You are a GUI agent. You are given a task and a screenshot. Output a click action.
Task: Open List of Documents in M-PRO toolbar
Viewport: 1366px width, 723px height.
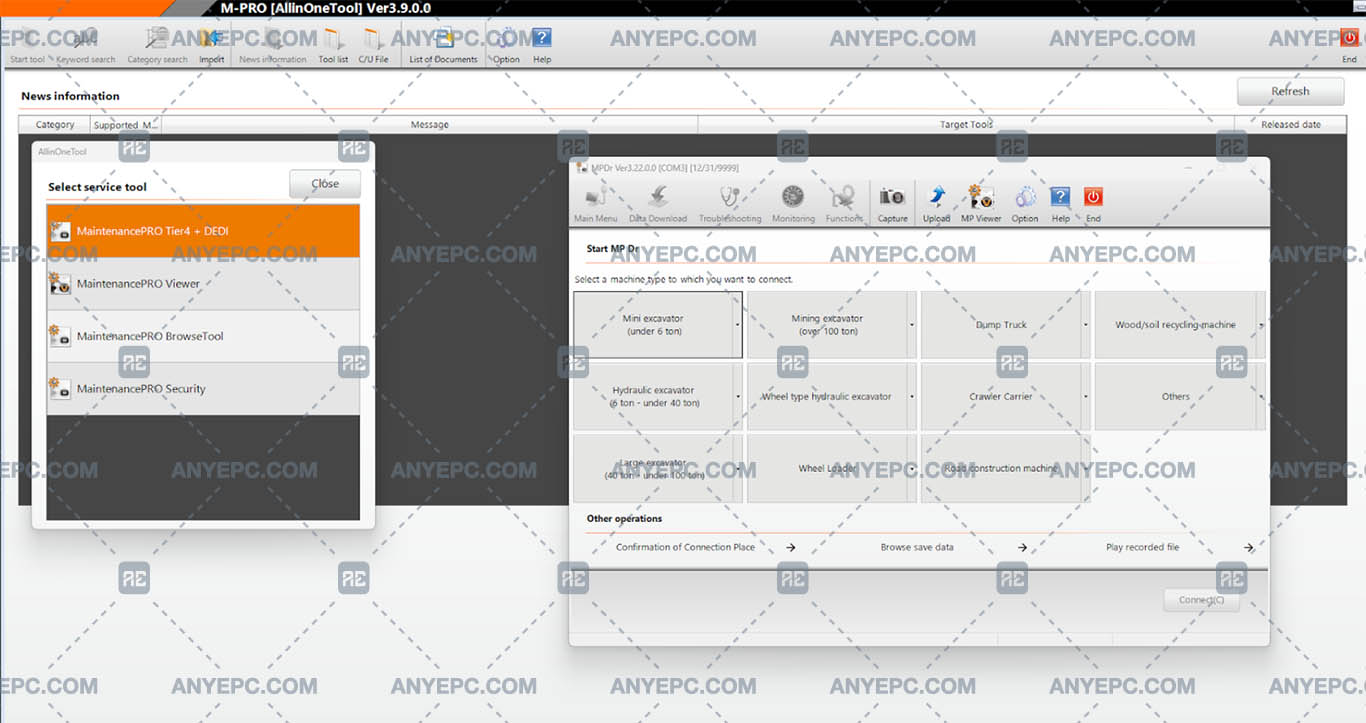(443, 46)
